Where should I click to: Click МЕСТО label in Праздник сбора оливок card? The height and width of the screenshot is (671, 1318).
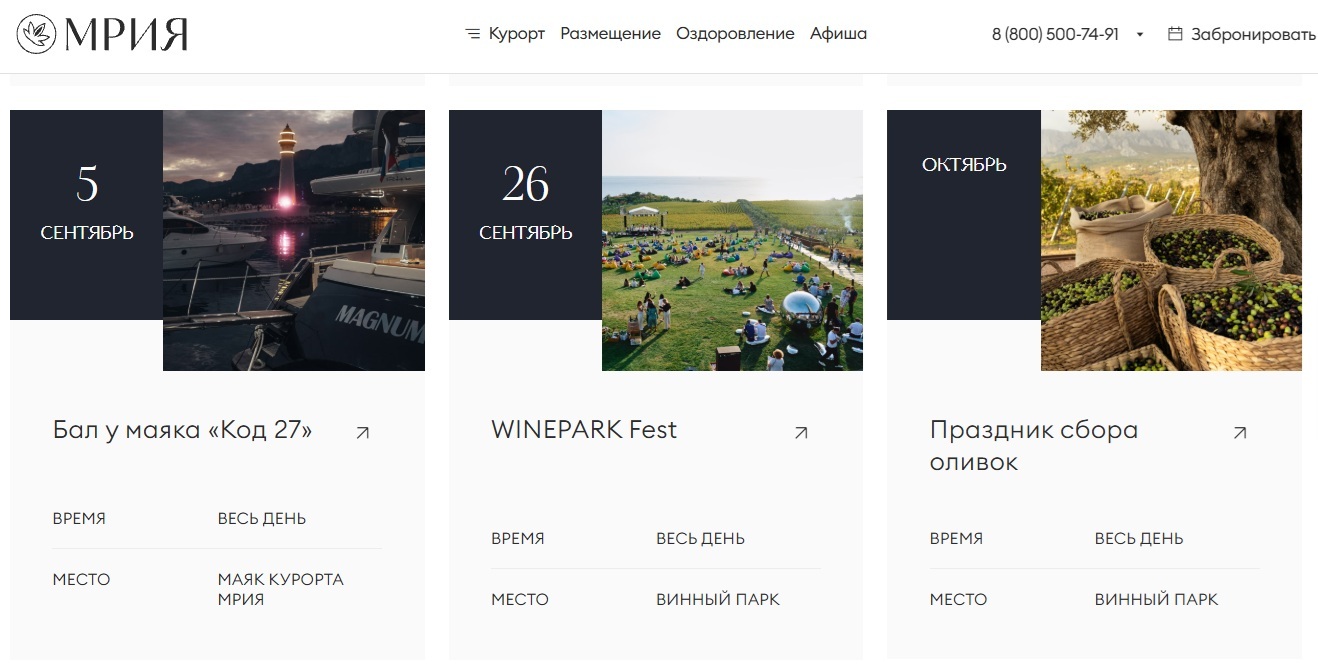coord(958,600)
